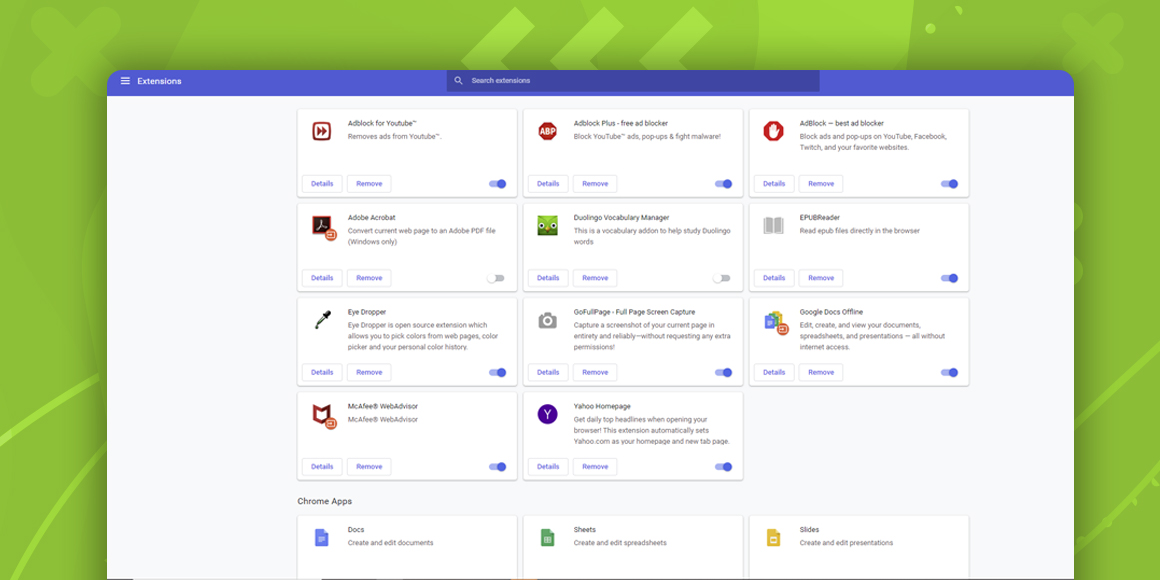Turn off Google Docs Offline toggle

(x=949, y=372)
